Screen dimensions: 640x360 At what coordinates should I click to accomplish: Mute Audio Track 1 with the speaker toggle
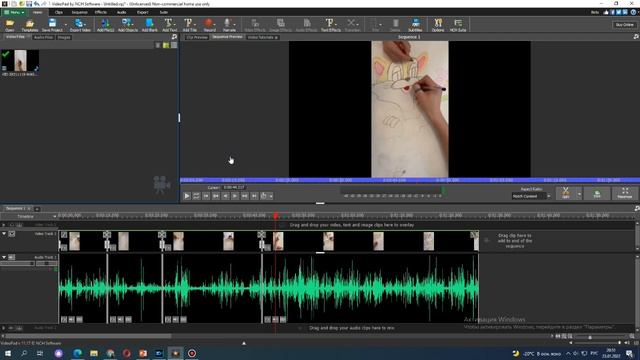tap(11, 257)
